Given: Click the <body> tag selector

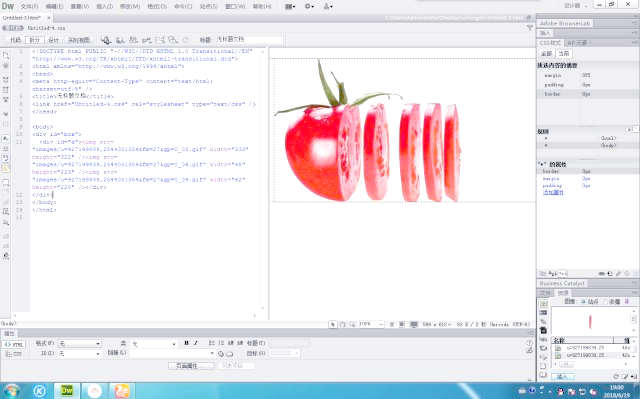Looking at the screenshot, I should click(8, 324).
